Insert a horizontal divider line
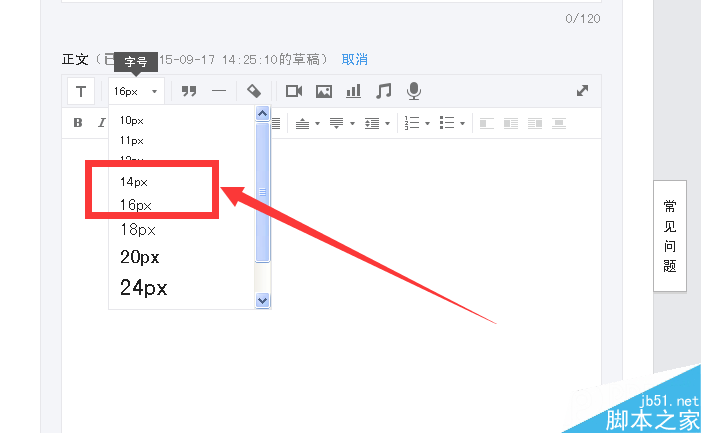 219,91
